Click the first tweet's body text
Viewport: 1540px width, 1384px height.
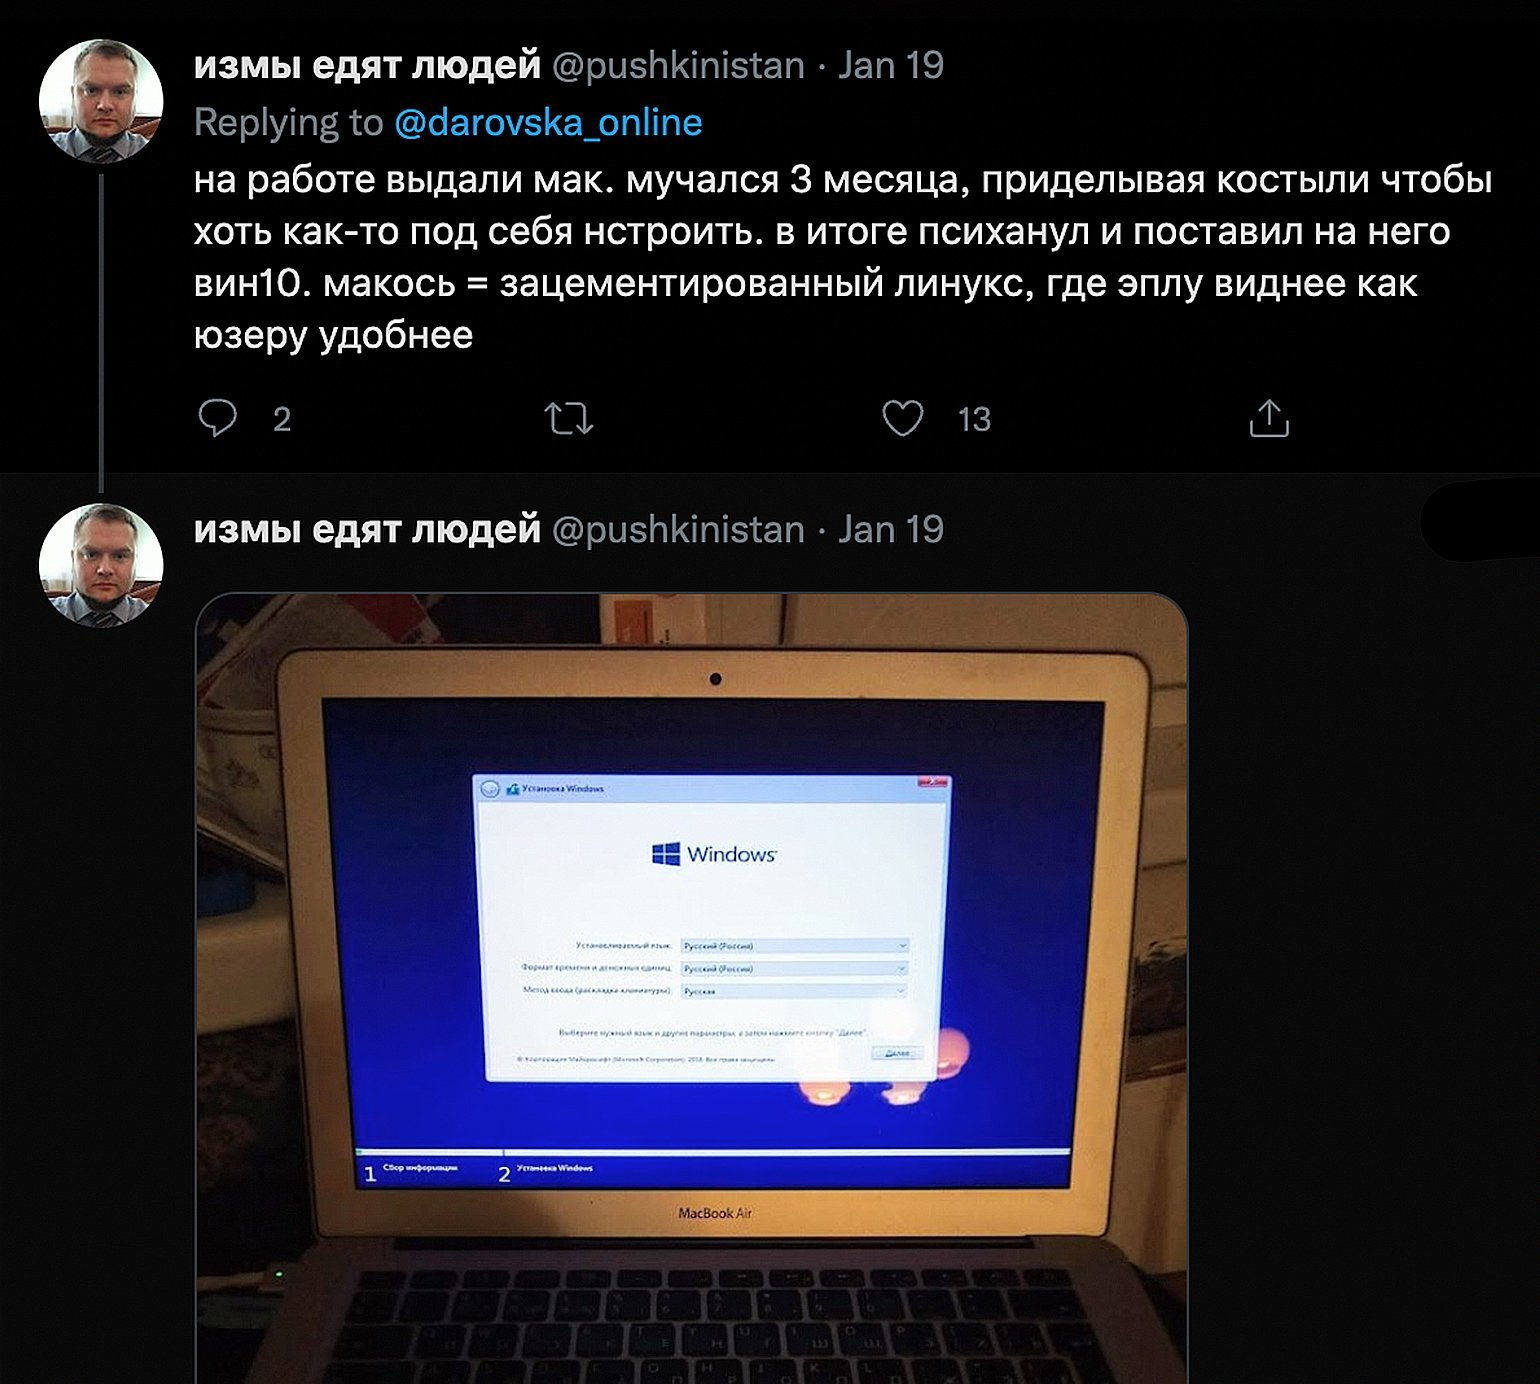(x=843, y=257)
